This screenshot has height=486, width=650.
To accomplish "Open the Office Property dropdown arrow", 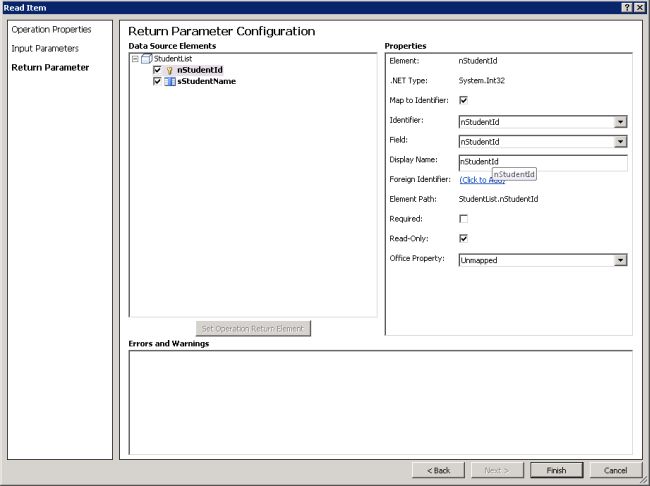I will 620,260.
